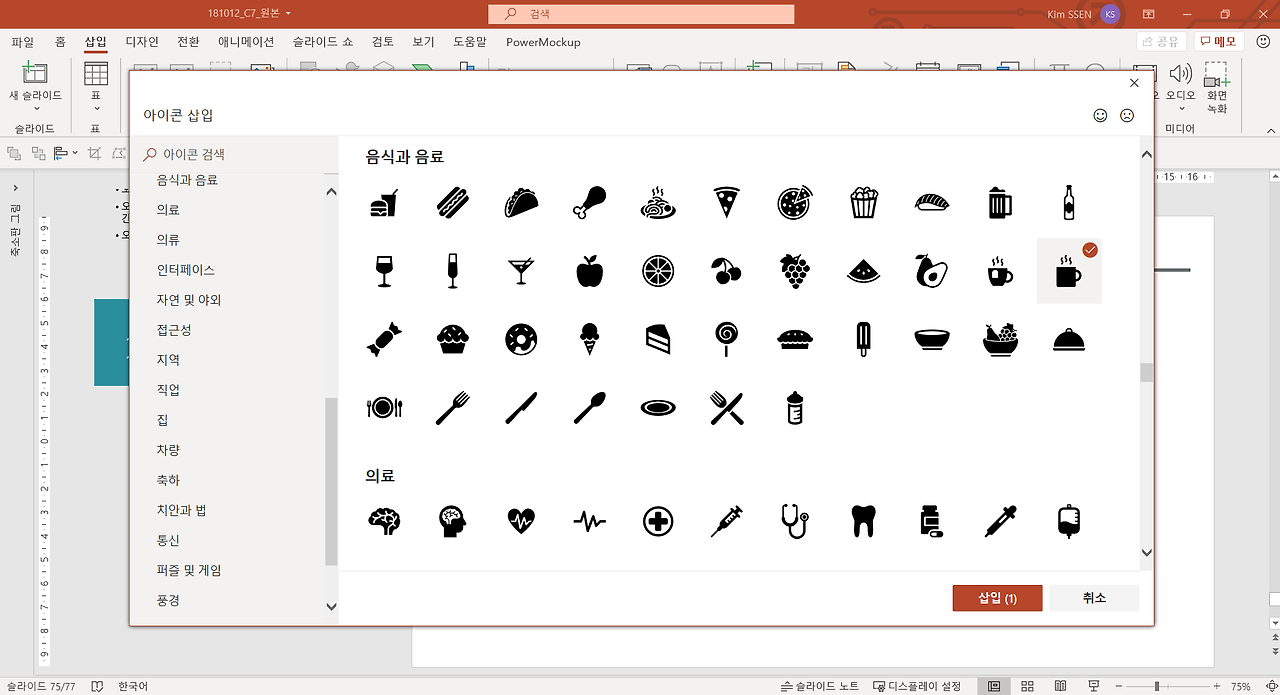Choose the 퍼즐 및 게임 category
This screenshot has height=695, width=1280.
click(189, 570)
